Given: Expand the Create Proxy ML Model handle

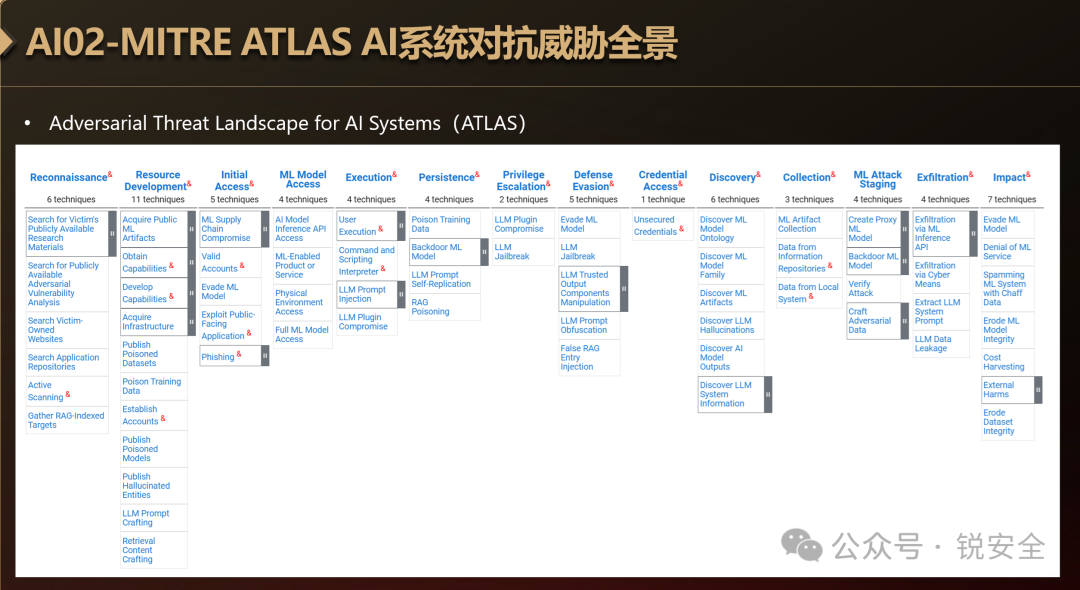Looking at the screenshot, I should (904, 229).
